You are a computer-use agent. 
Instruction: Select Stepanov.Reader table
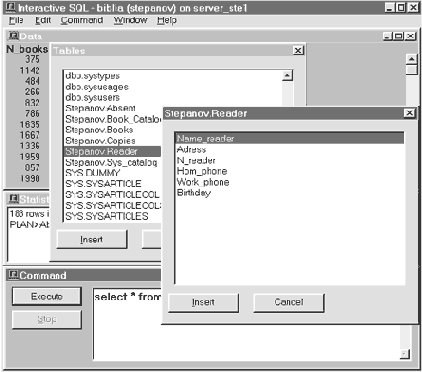(x=112, y=151)
